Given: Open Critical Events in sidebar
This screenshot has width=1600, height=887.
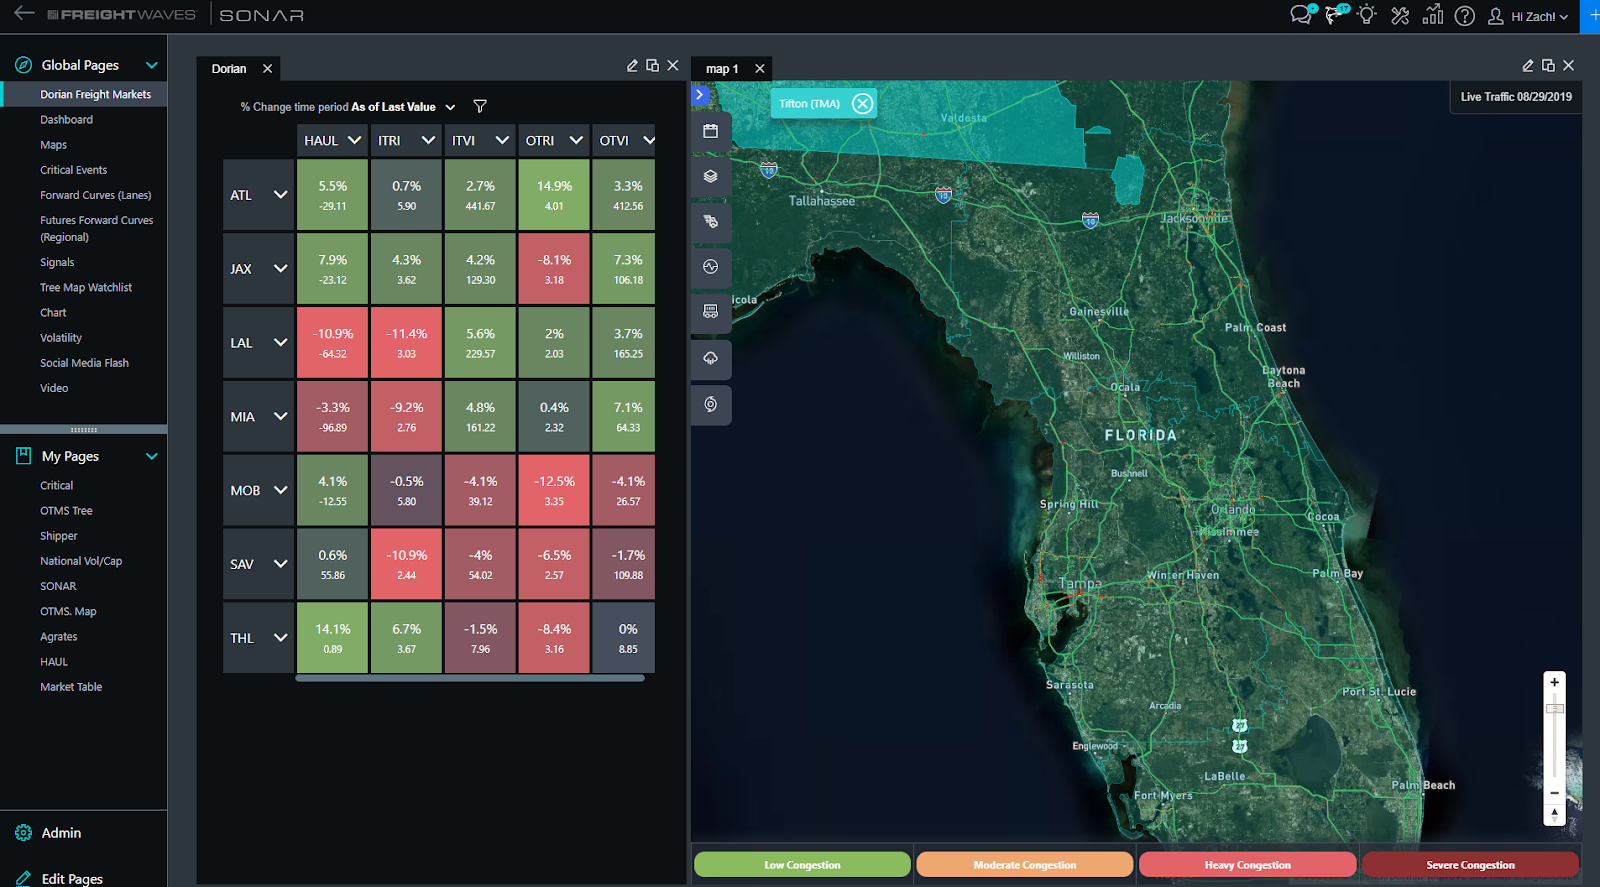Looking at the screenshot, I should point(73,170).
